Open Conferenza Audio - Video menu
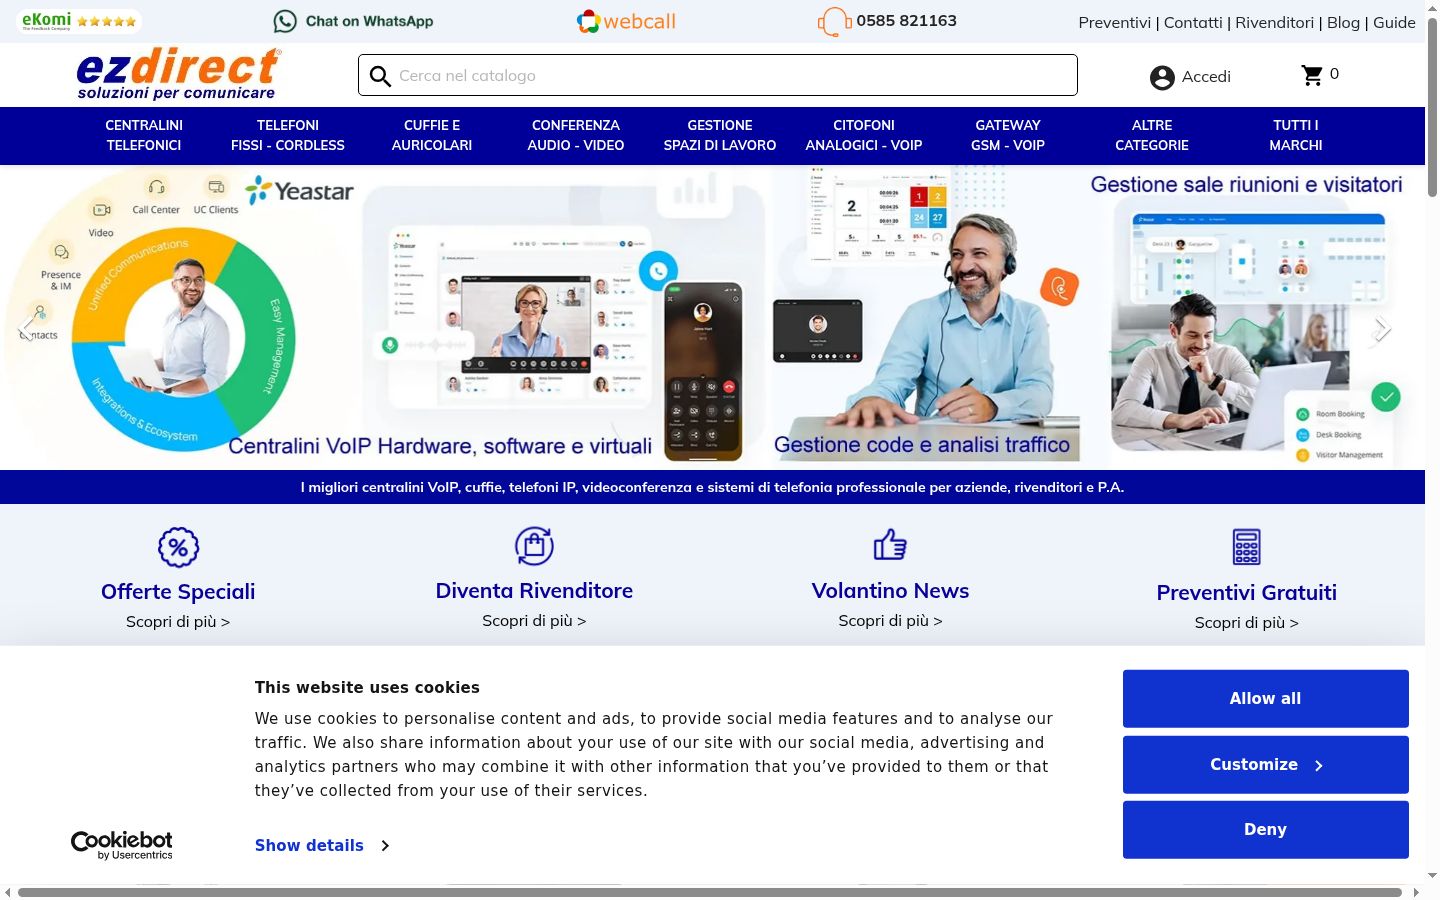This screenshot has width=1440, height=900. [x=576, y=135]
